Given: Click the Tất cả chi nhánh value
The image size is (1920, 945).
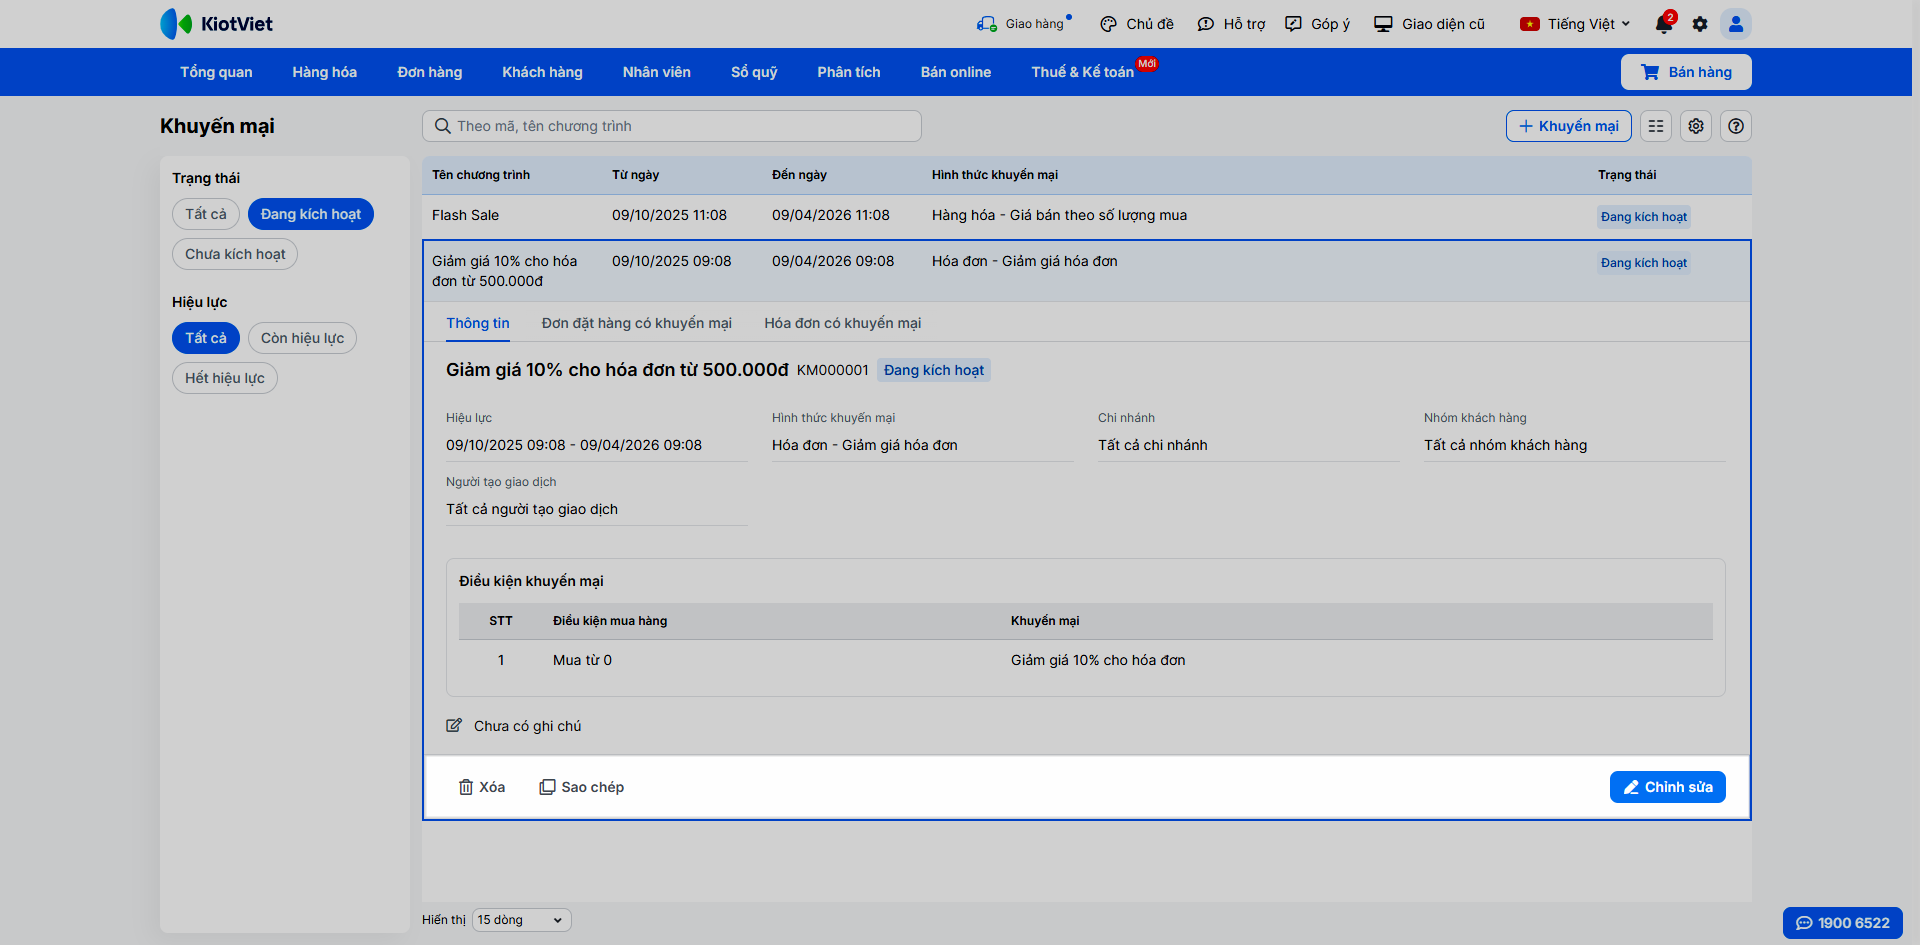Looking at the screenshot, I should (x=1153, y=445).
